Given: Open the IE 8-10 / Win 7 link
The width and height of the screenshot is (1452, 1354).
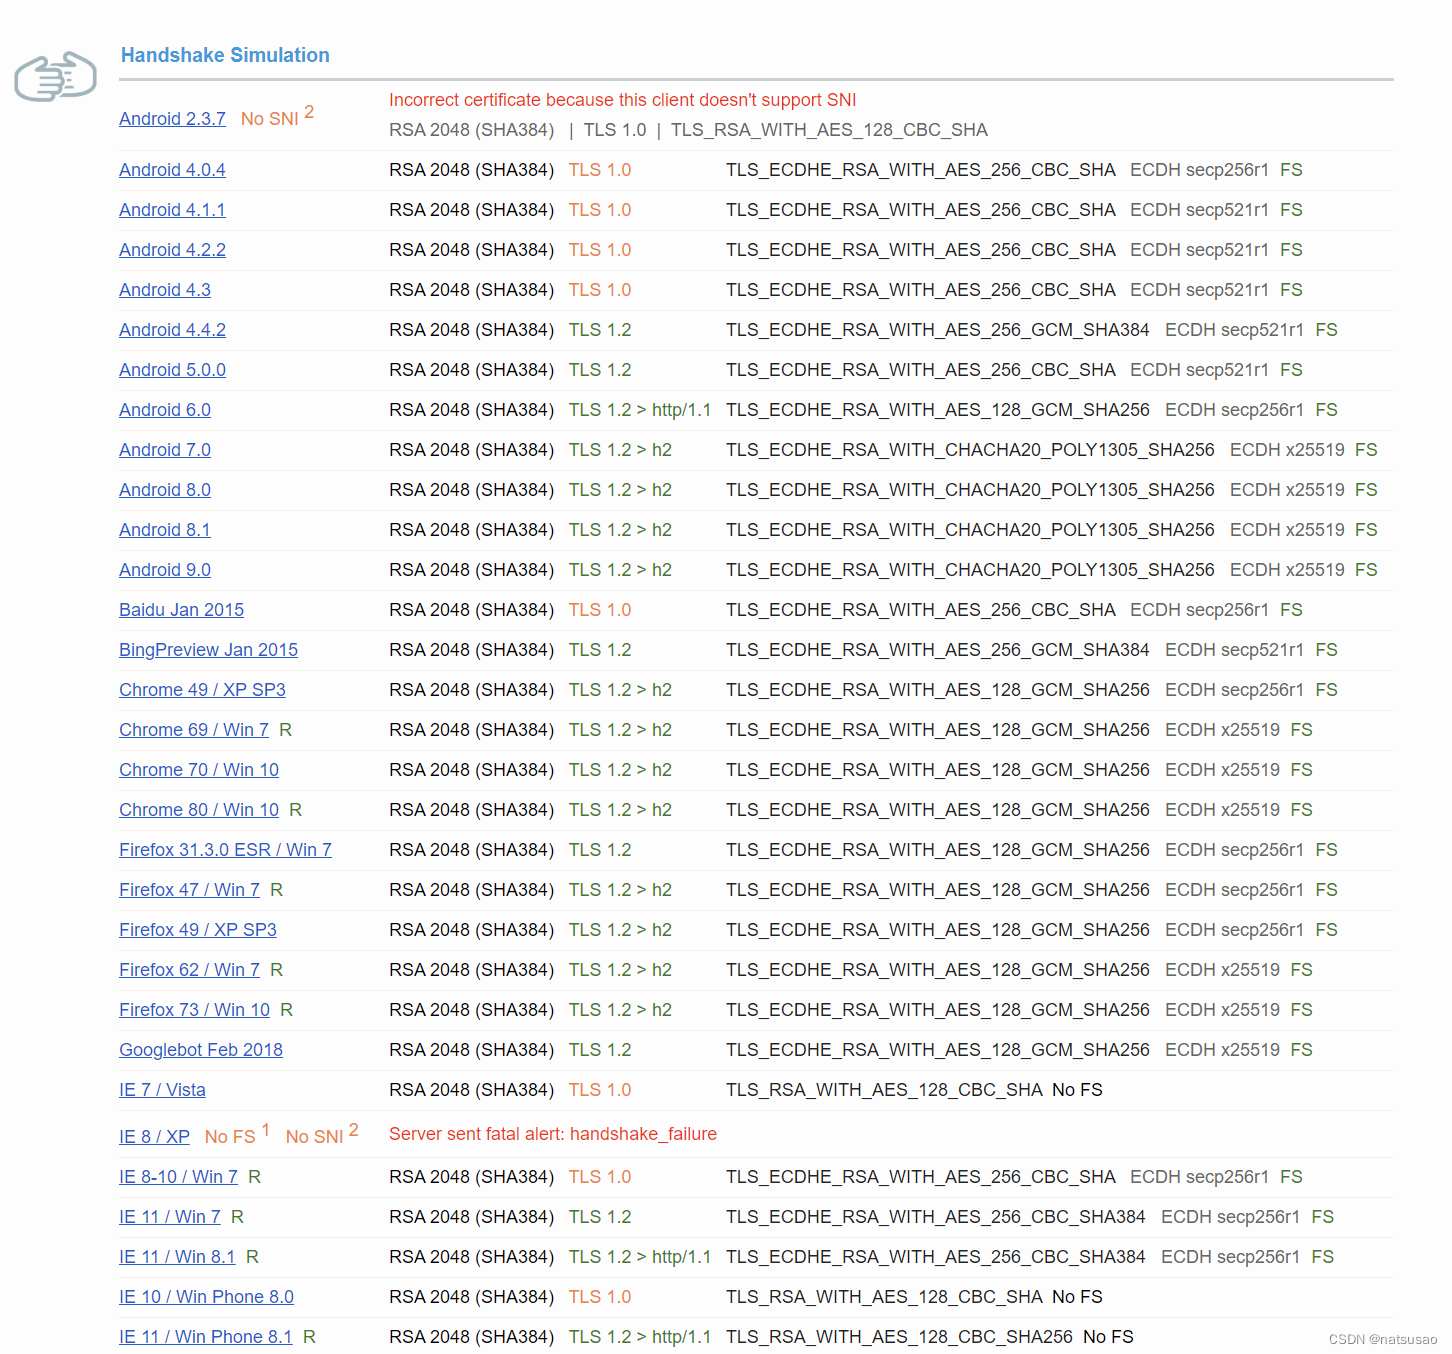Looking at the screenshot, I should click(x=178, y=1177).
